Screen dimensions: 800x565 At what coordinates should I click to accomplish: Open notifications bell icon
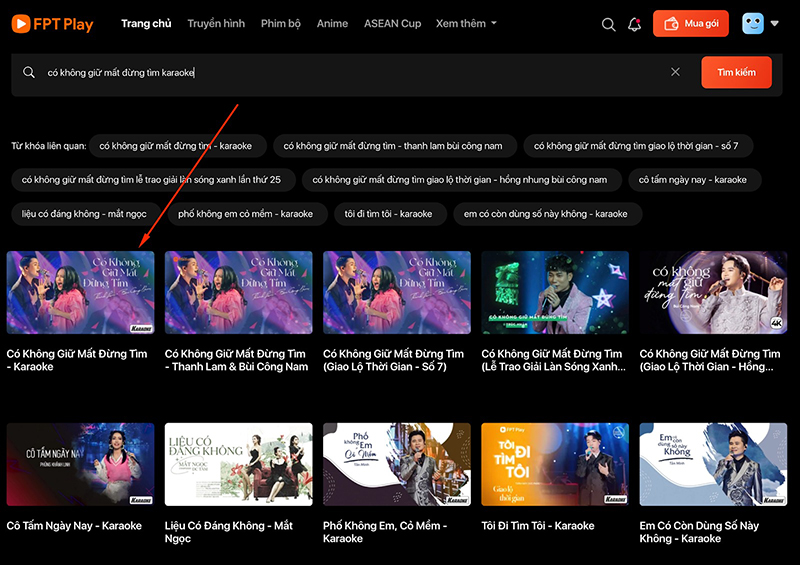(x=634, y=24)
